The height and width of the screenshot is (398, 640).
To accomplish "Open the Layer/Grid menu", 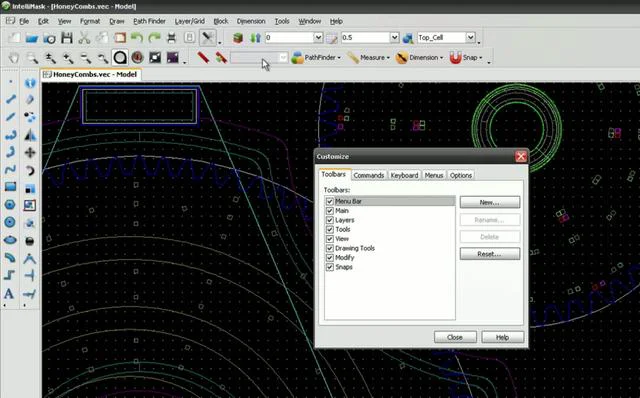I will coord(190,21).
